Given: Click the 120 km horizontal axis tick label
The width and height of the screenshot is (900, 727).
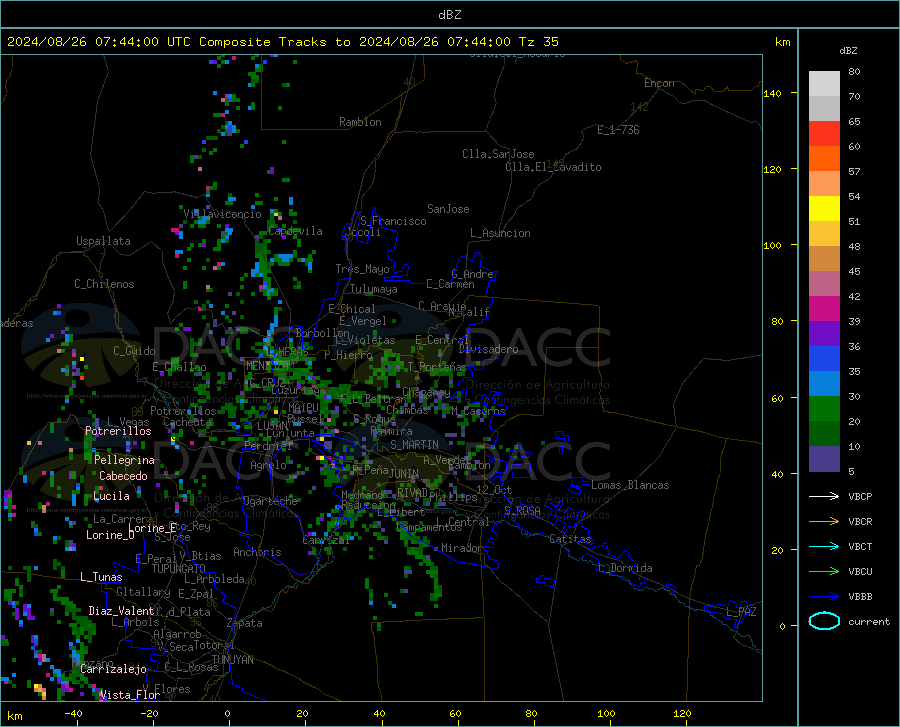Looking at the screenshot, I should [682, 714].
